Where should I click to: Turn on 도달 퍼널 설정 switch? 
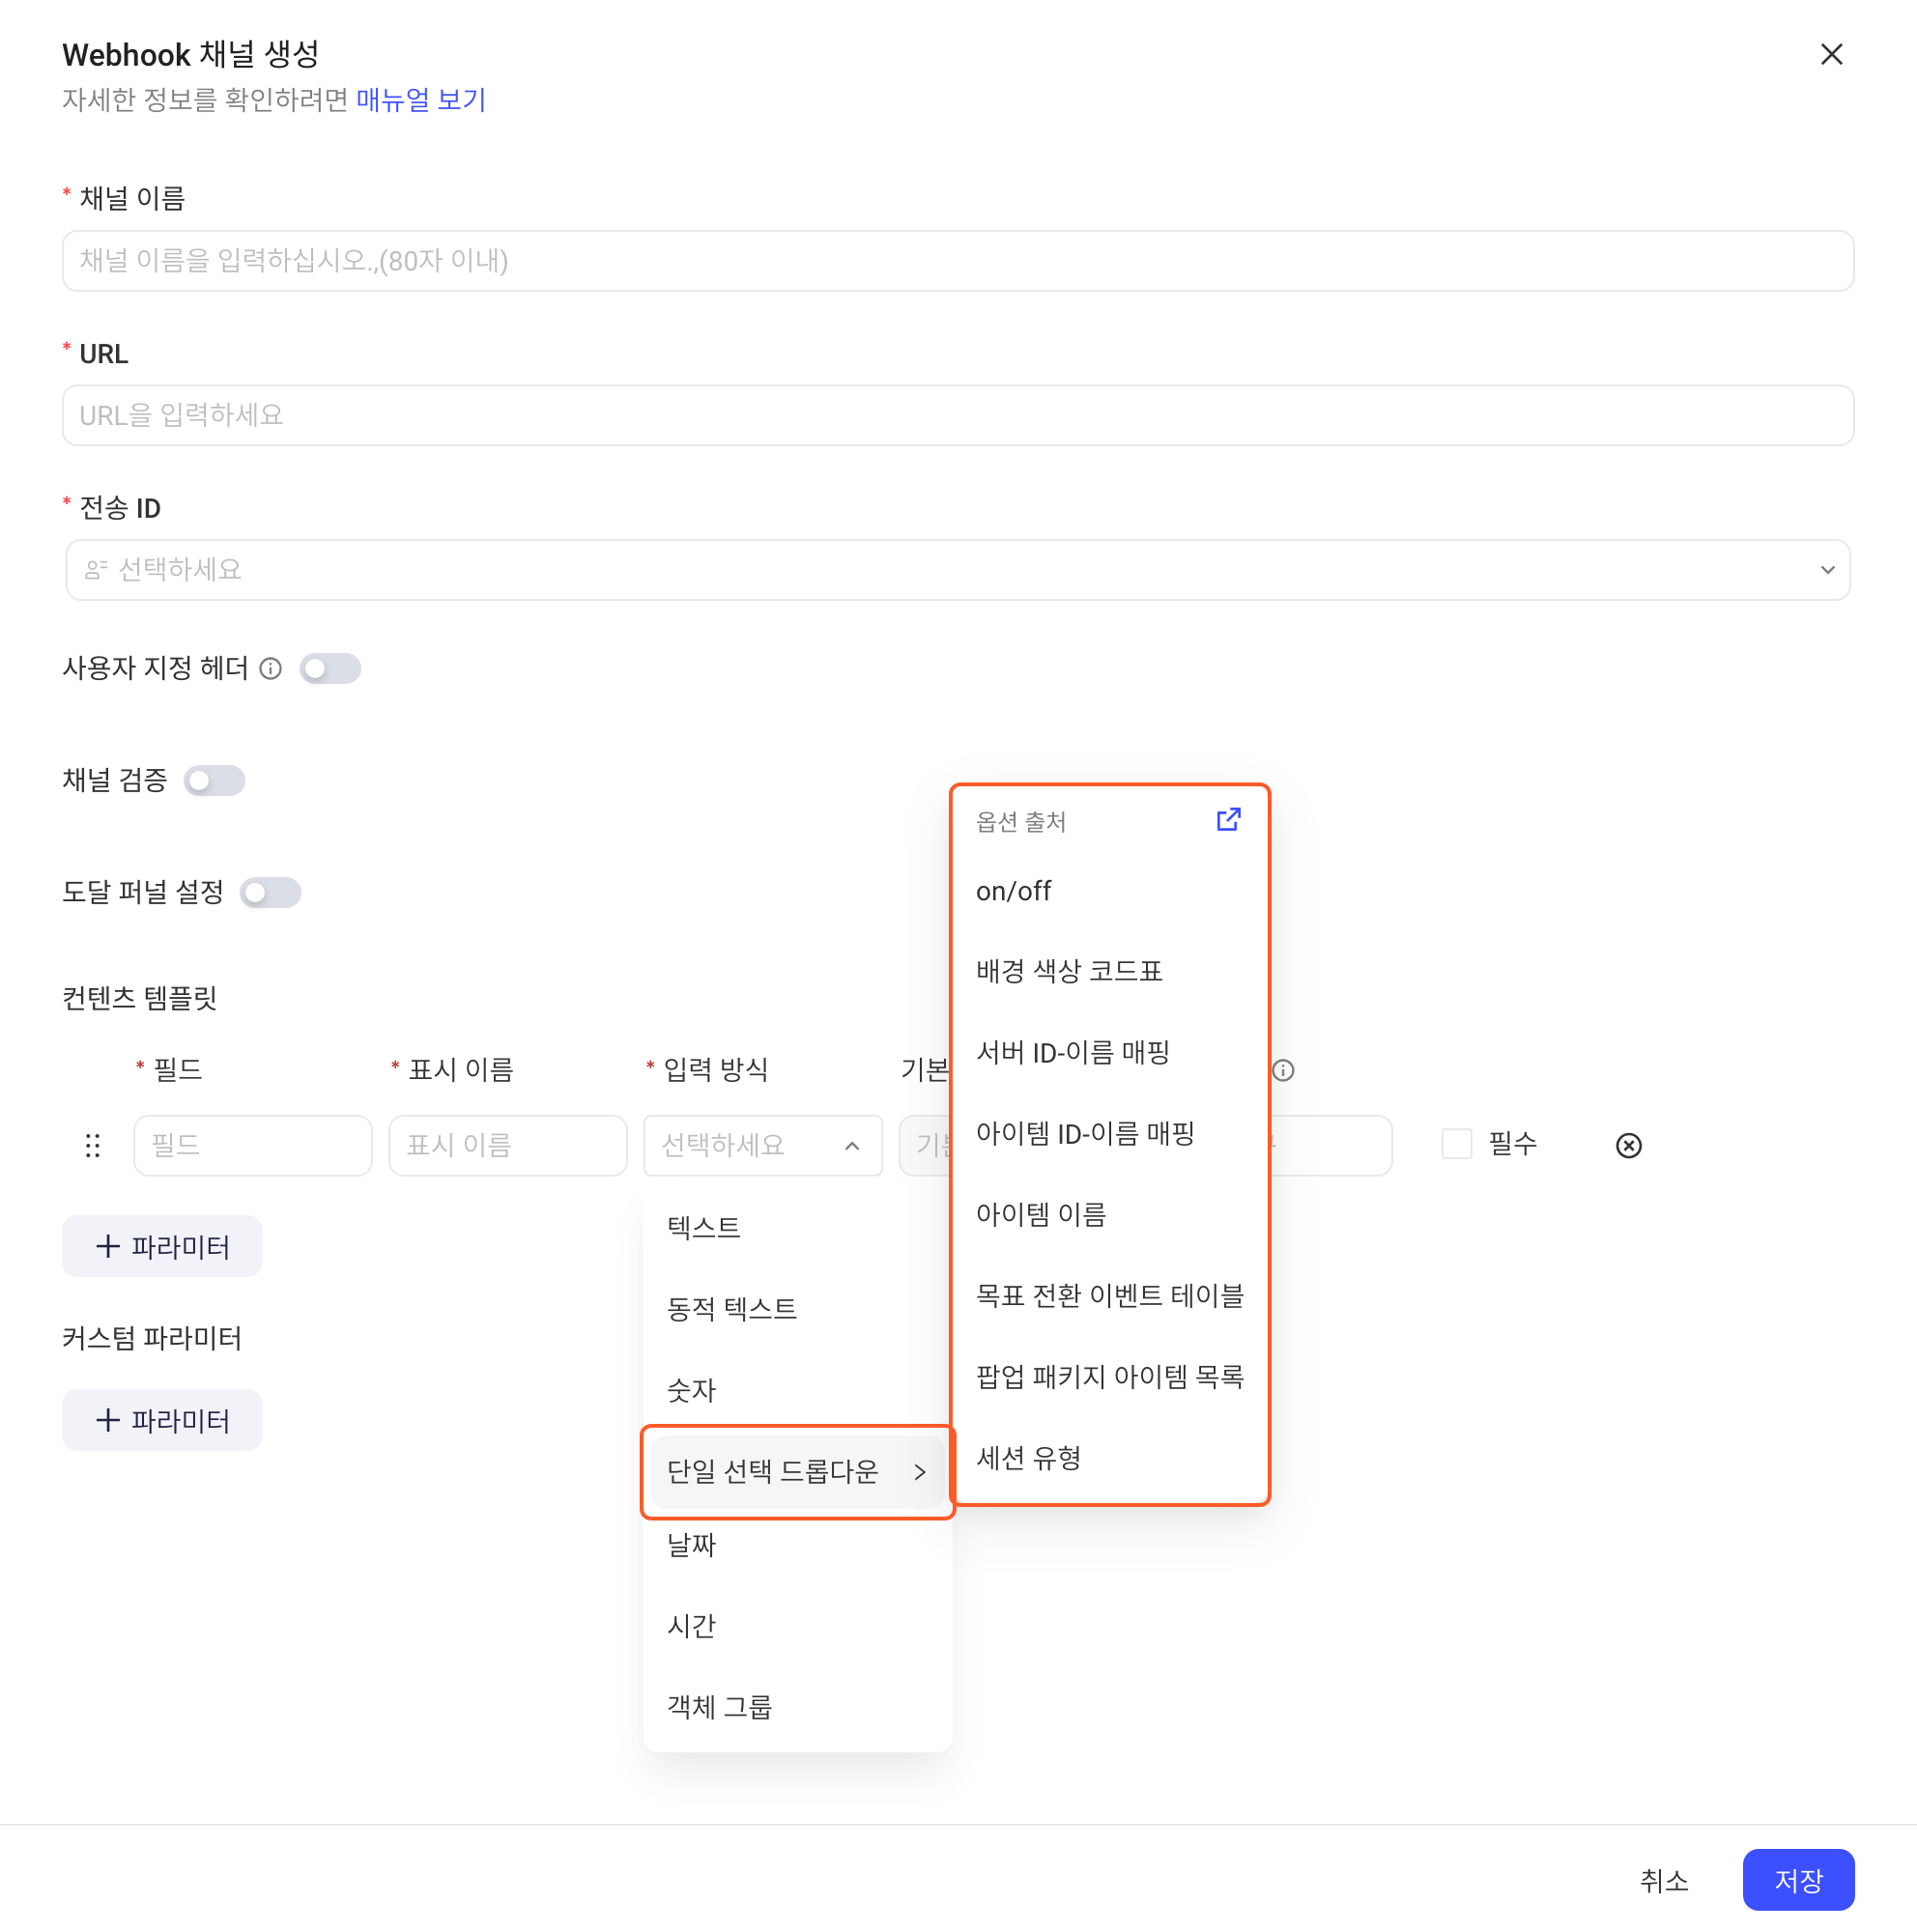tap(270, 892)
